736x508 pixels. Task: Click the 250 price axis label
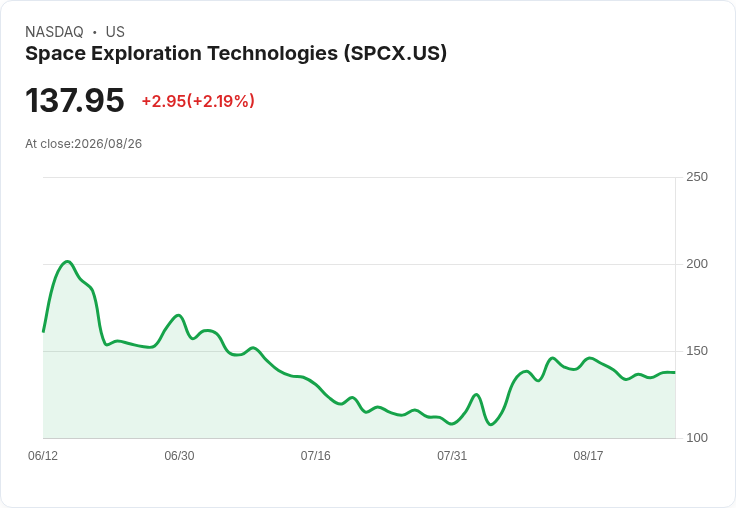coord(697,177)
